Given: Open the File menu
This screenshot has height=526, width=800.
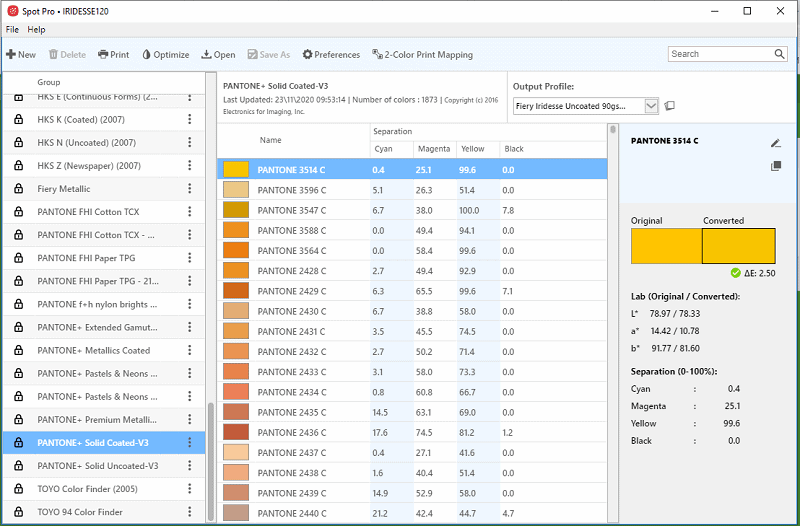Looking at the screenshot, I should coord(12,30).
